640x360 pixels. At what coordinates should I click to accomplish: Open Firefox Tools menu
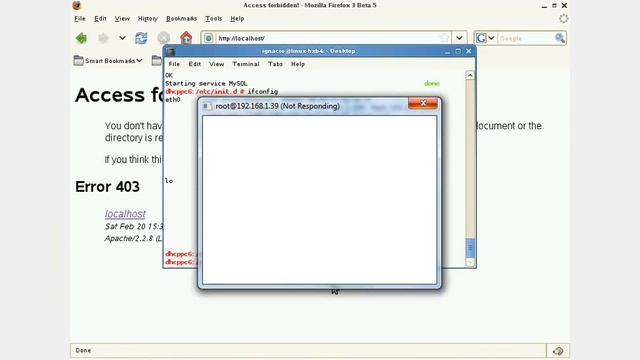[x=213, y=18]
